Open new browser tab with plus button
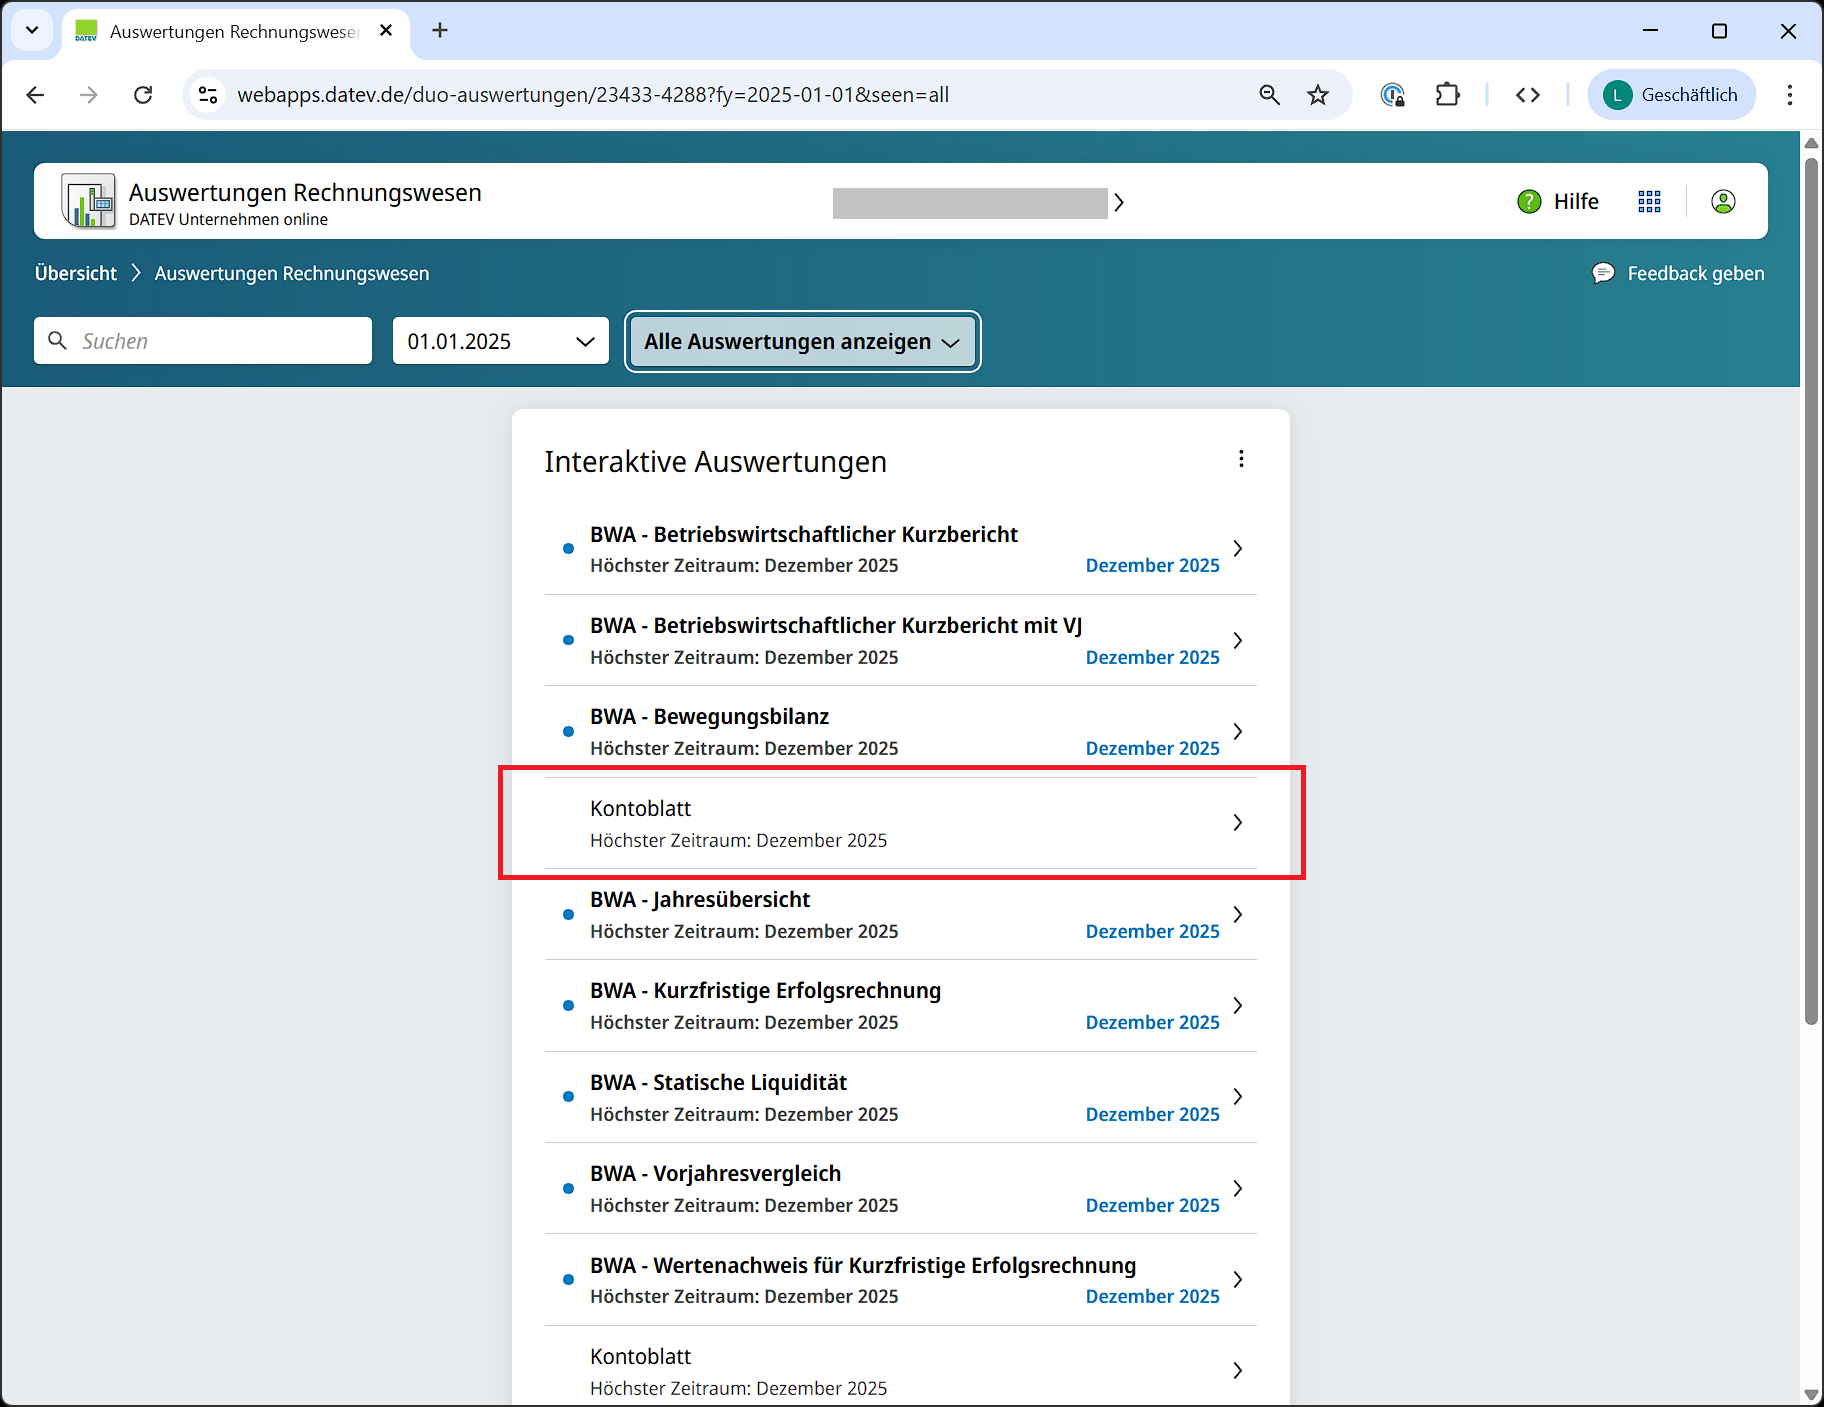Image resolution: width=1824 pixels, height=1407 pixels. [x=440, y=30]
